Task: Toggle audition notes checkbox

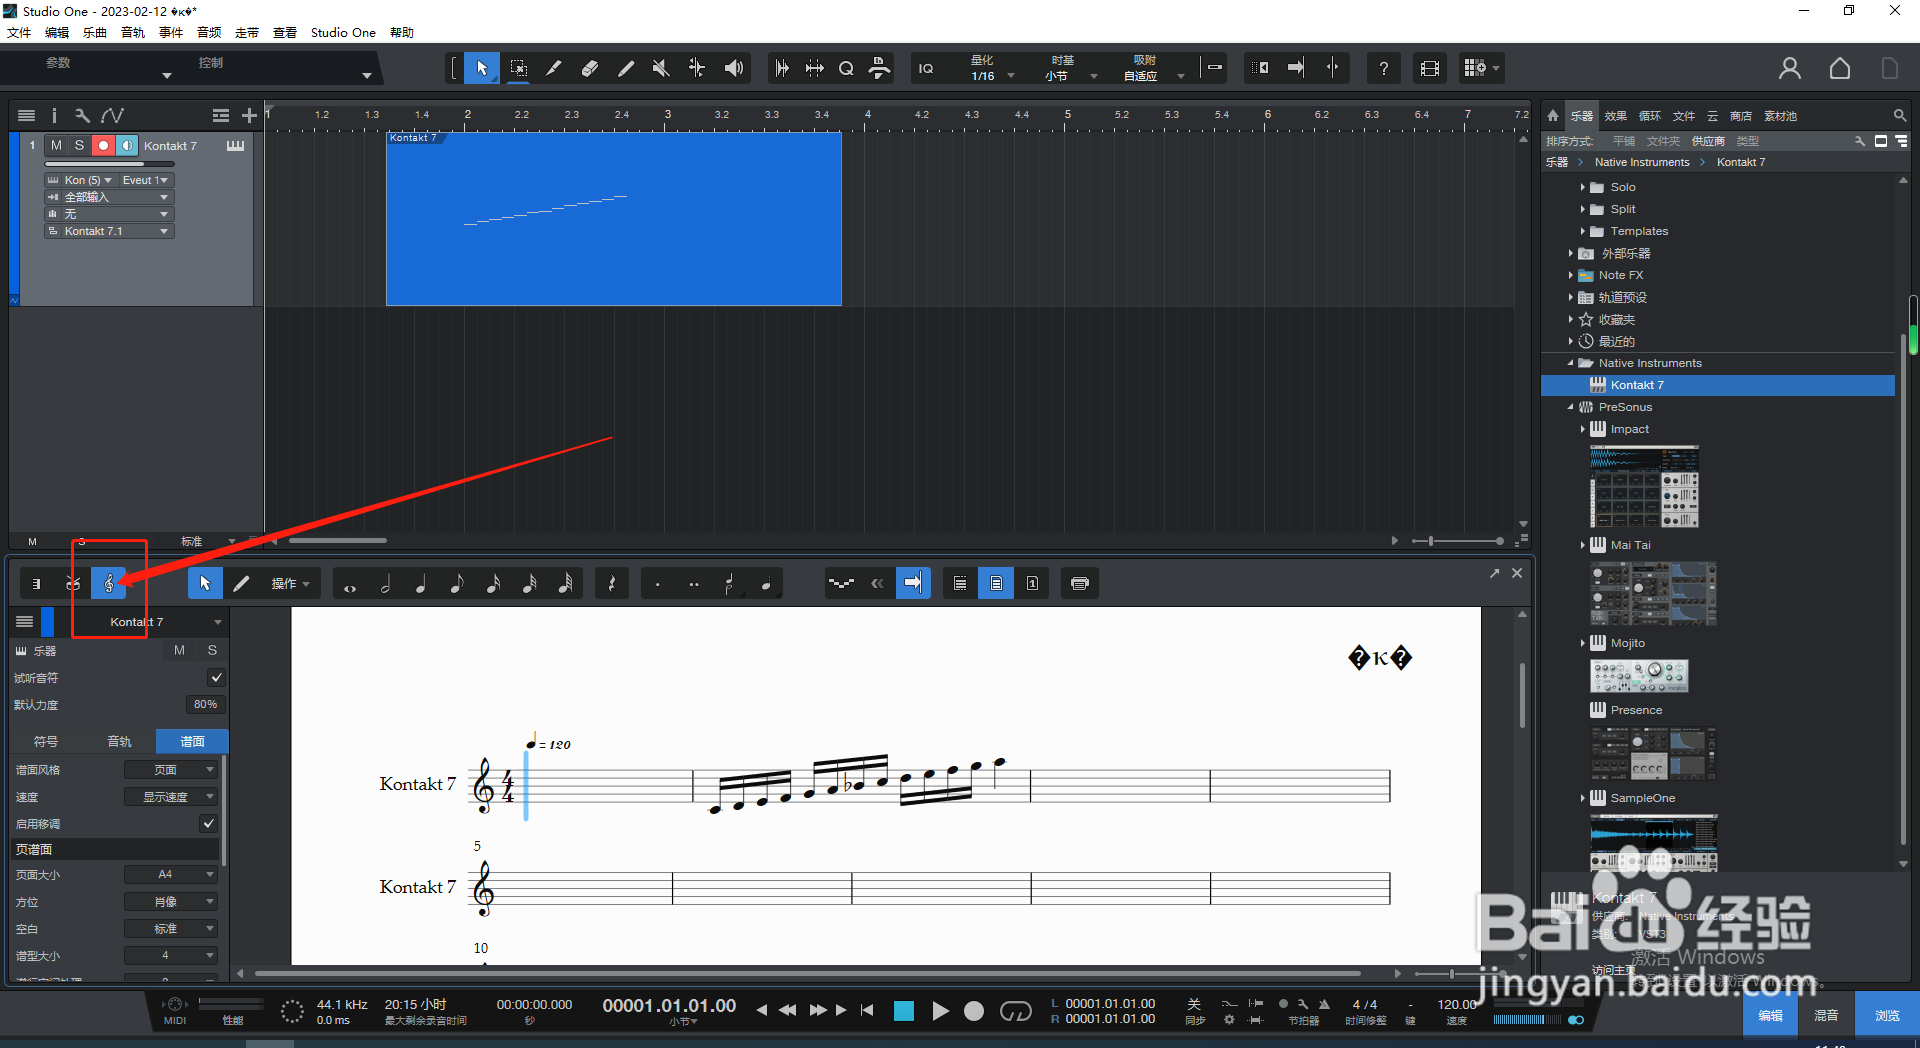Action: click(x=216, y=678)
